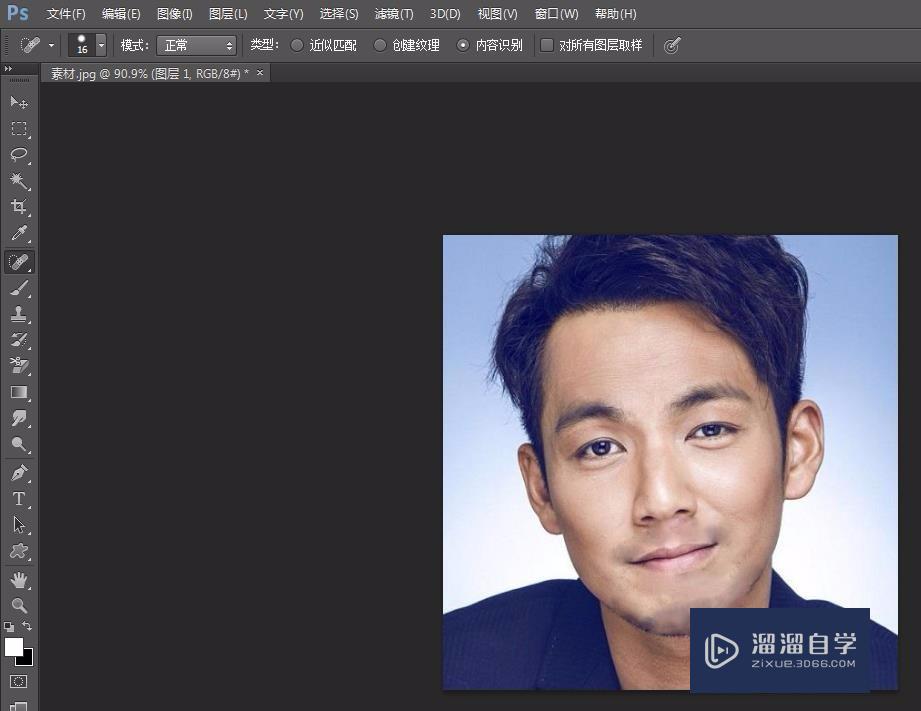The width and height of the screenshot is (921, 711).
Task: Select the Move tool
Action: pyautogui.click(x=19, y=103)
